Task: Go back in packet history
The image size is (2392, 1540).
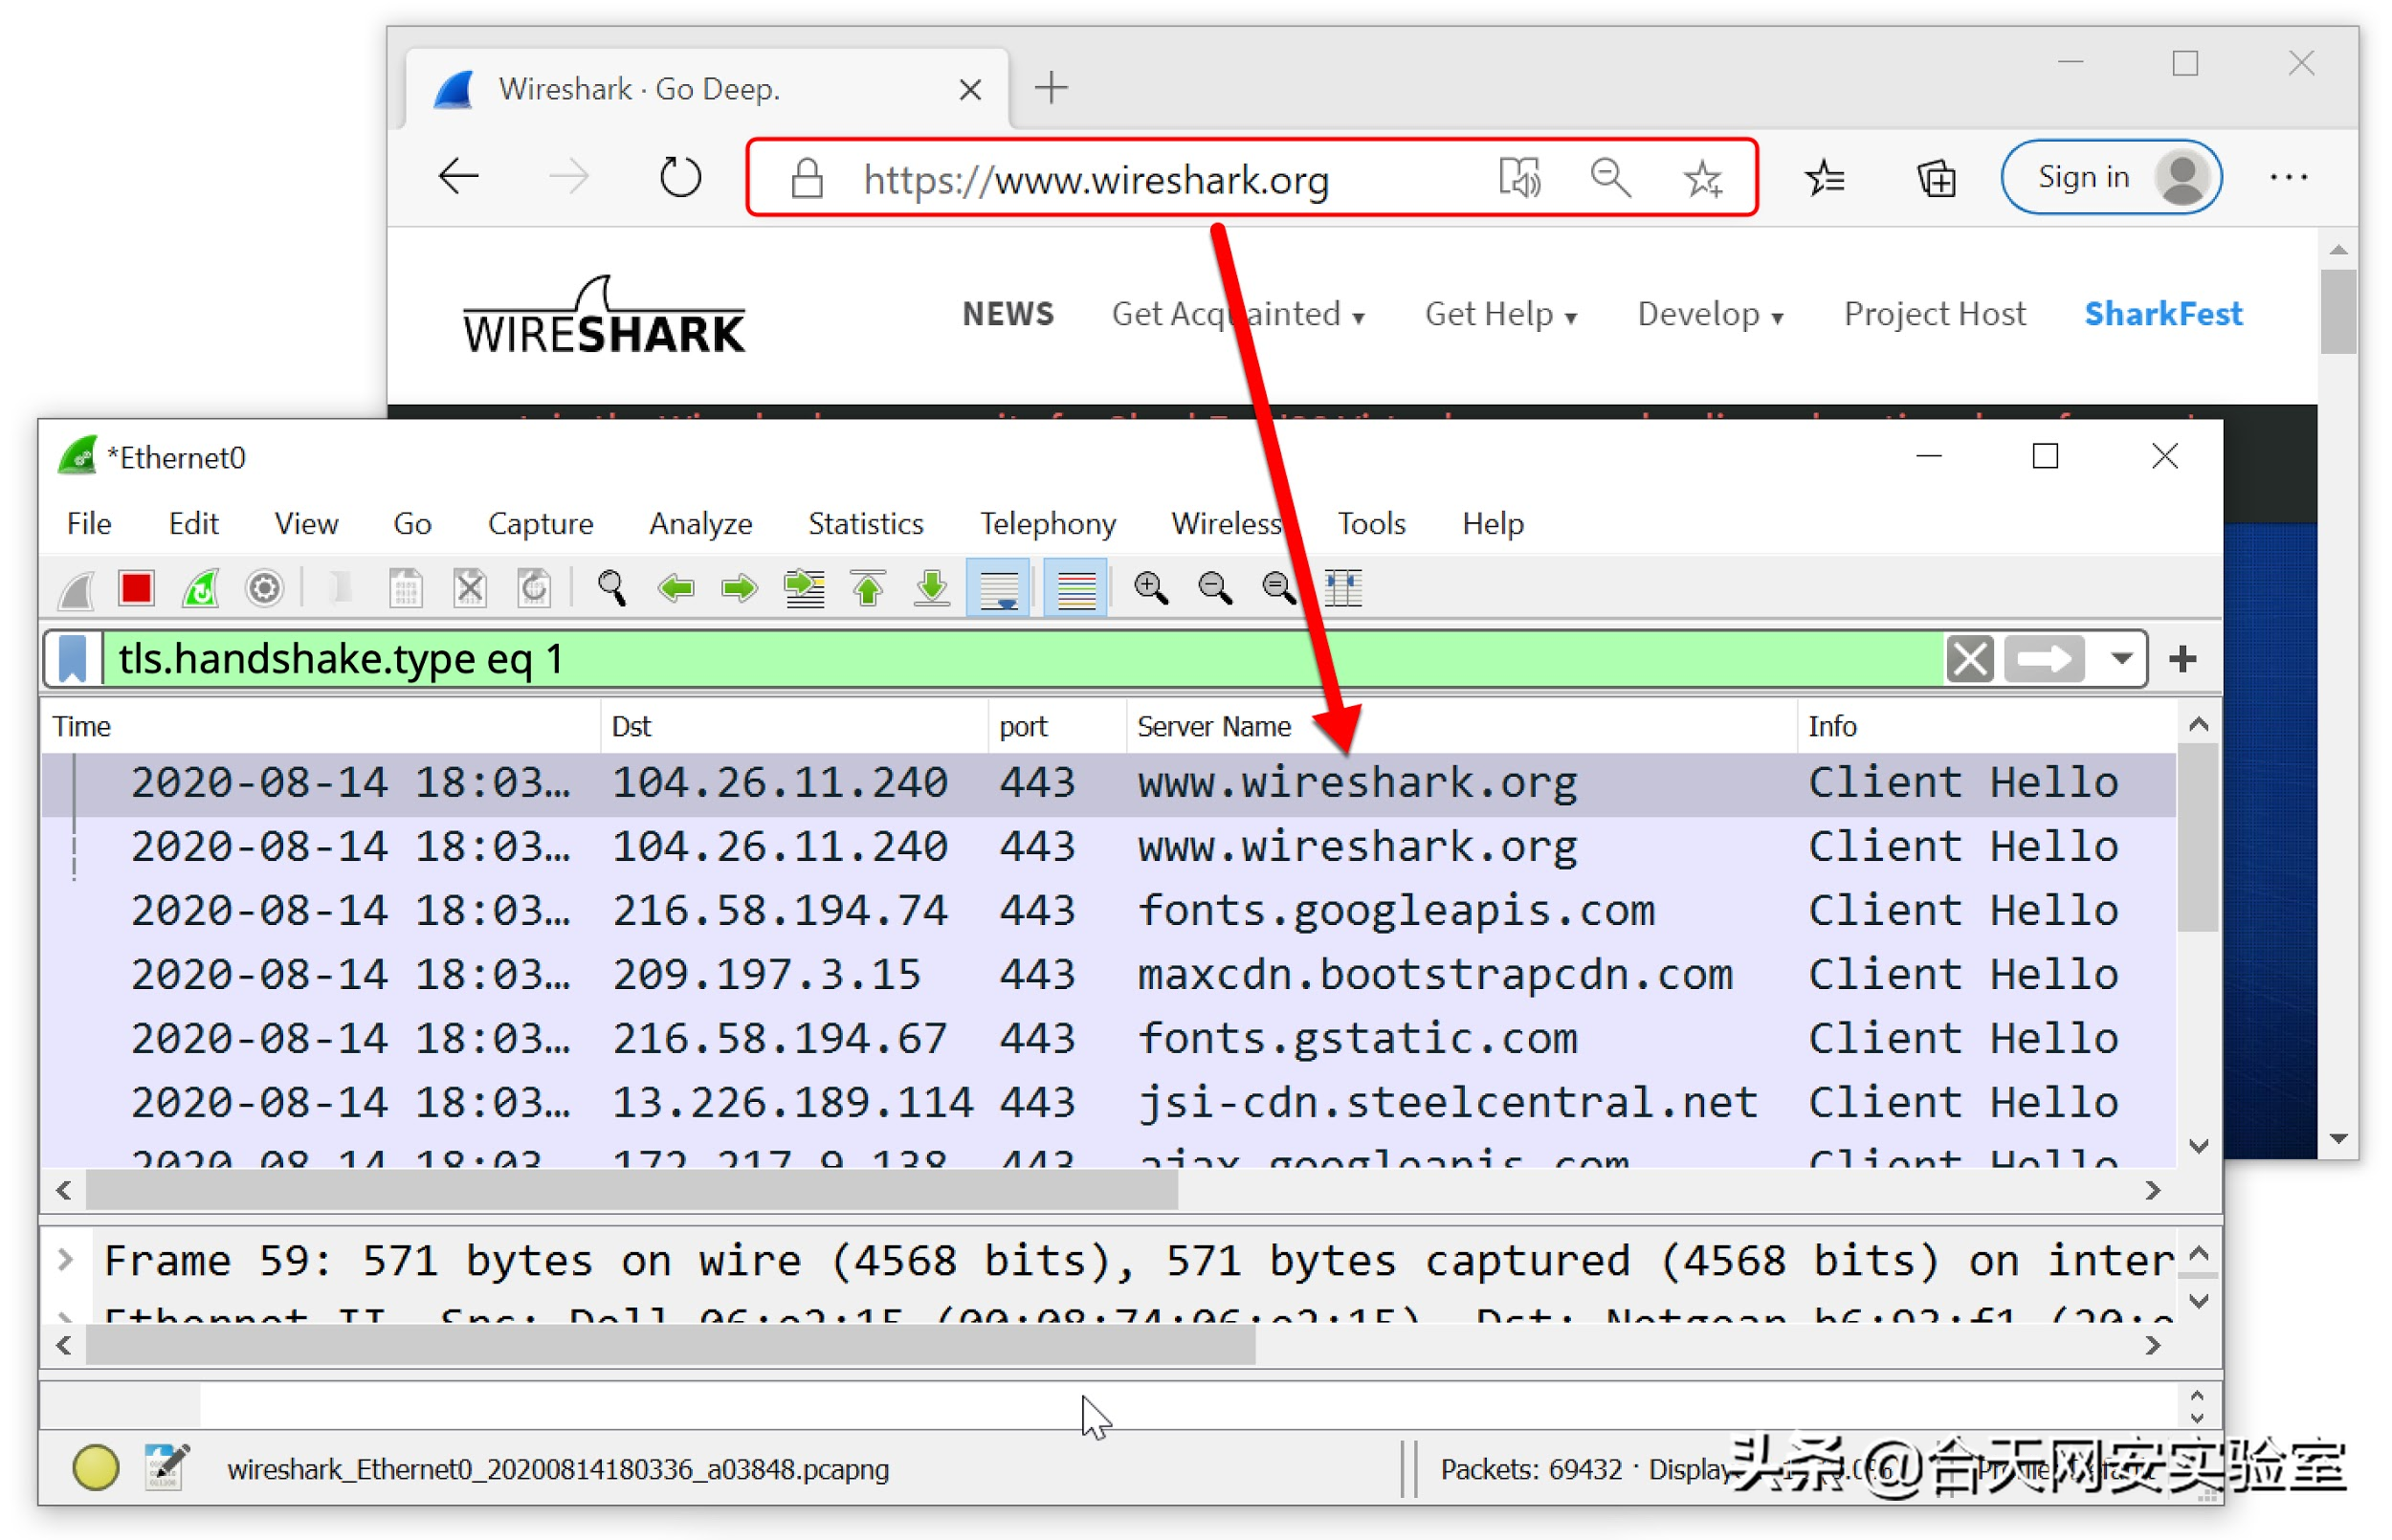Action: (x=676, y=588)
